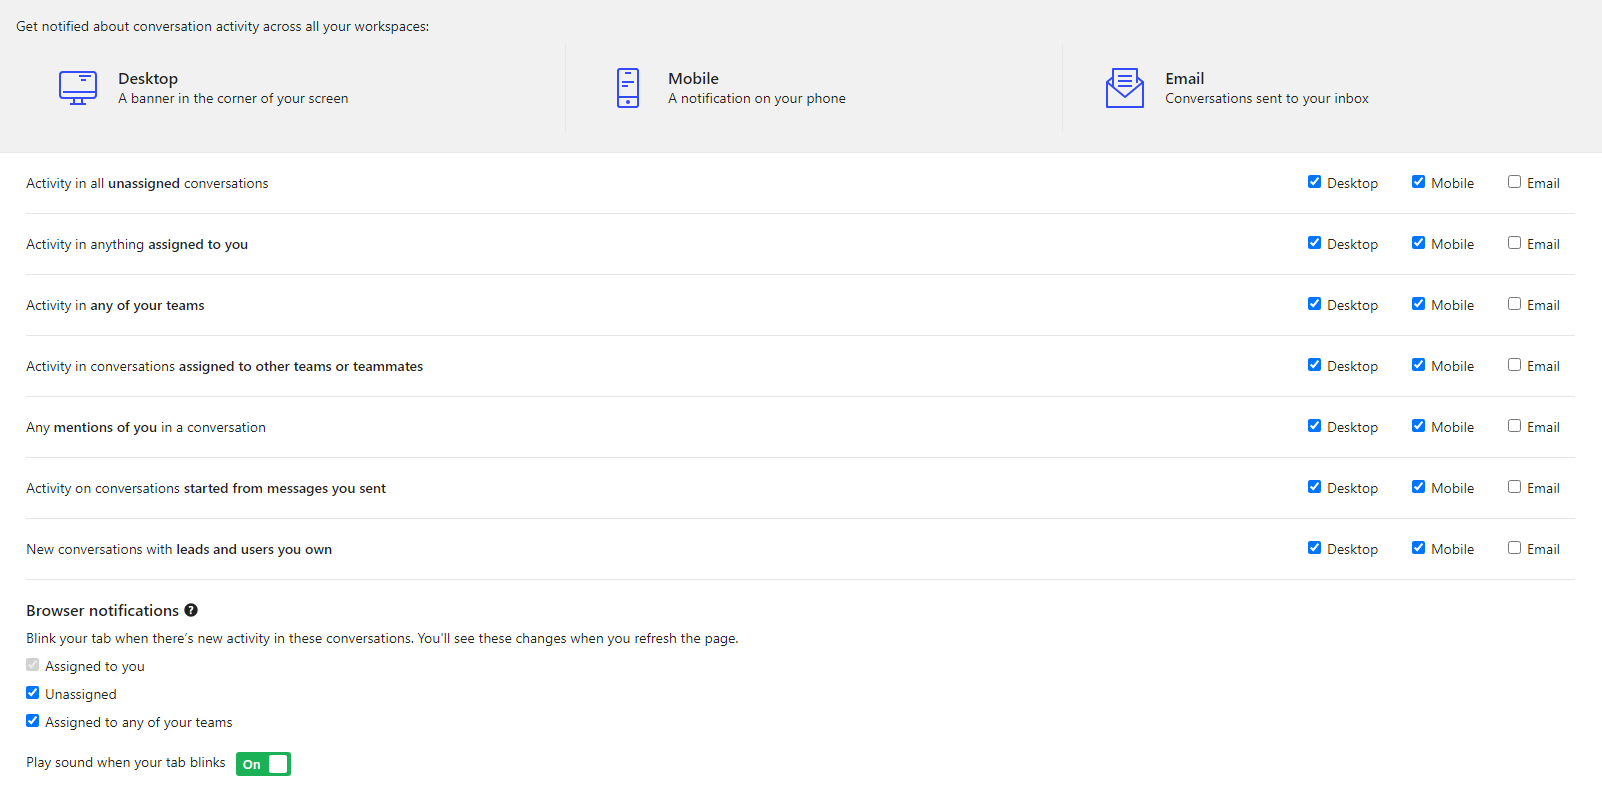Click 'Activity in any of your teams' label

pos(115,305)
